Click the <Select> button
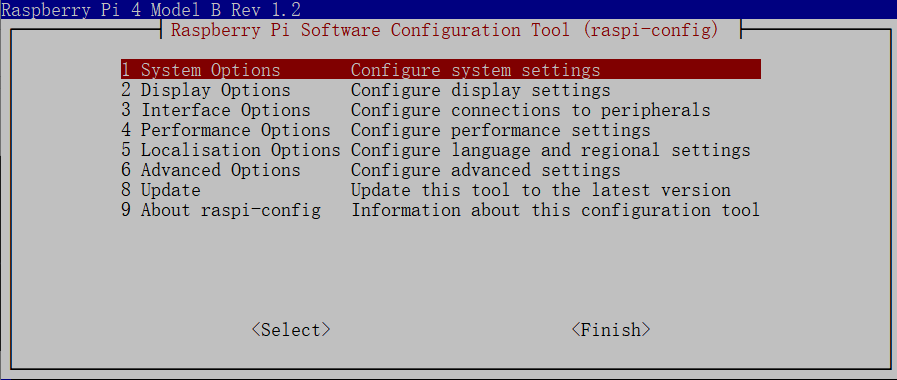 click(291, 330)
